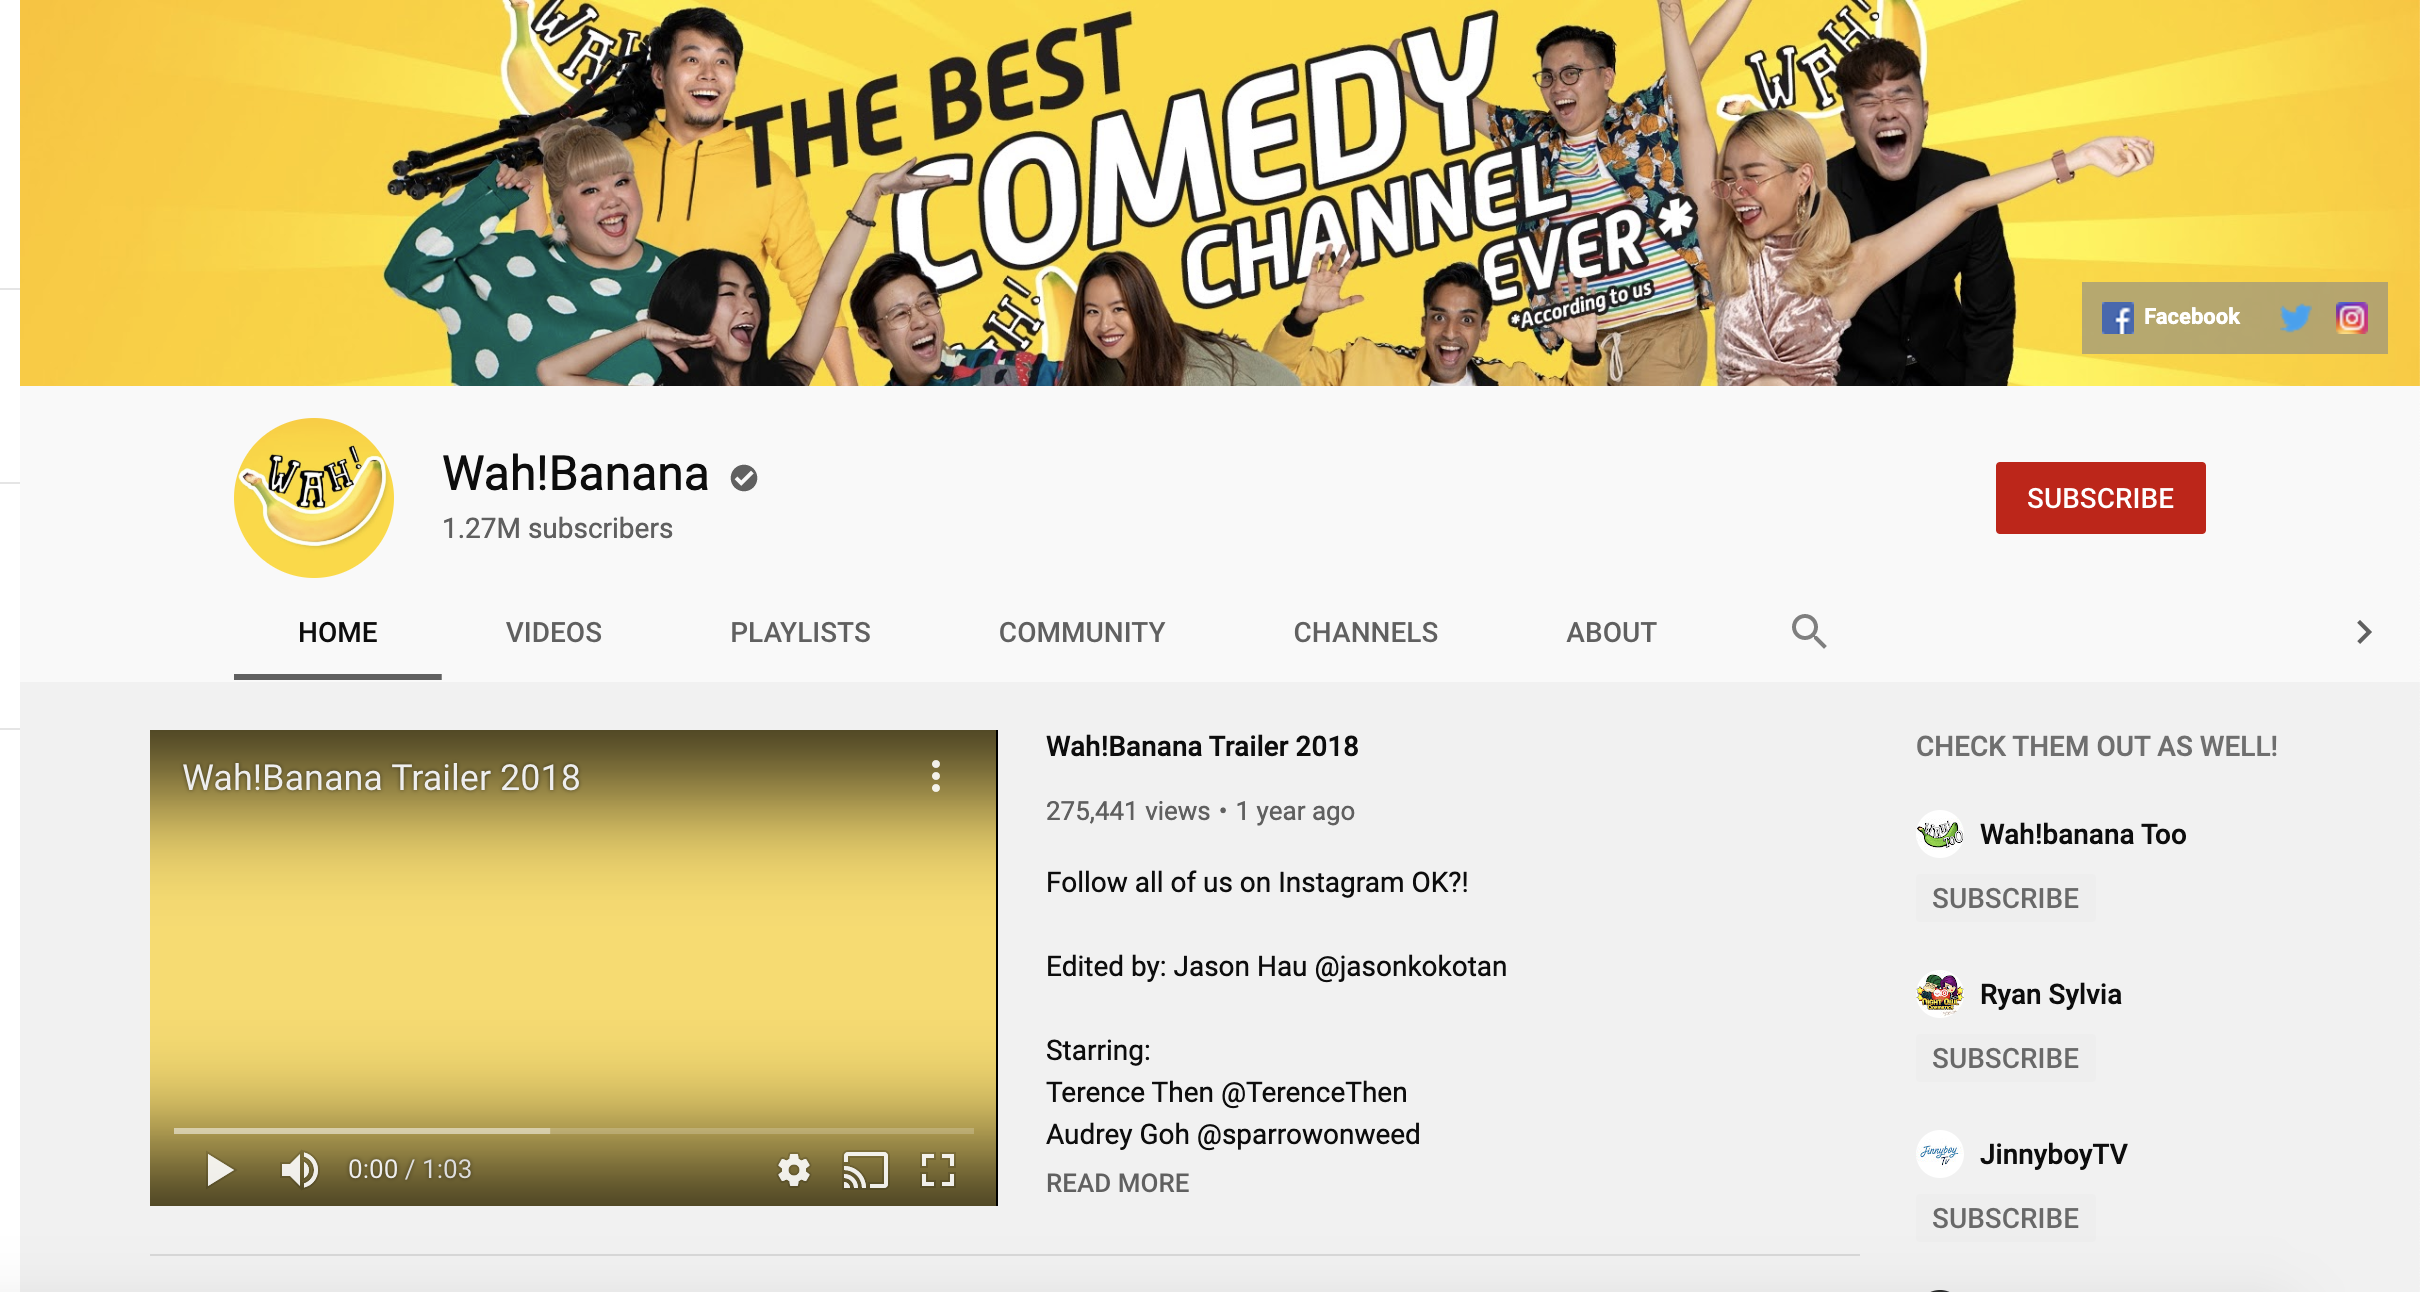Open the Ryan Sylvia channel name
The width and height of the screenshot is (2420, 1292).
[2051, 994]
